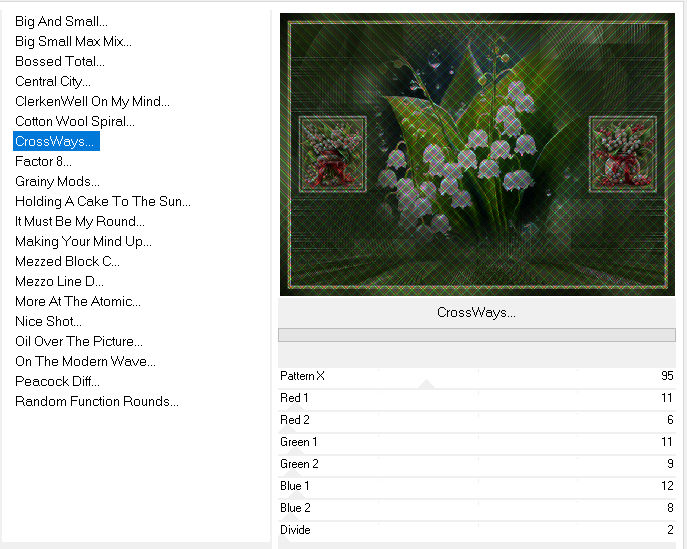Select Grainy Mods... in the list

(x=57, y=181)
